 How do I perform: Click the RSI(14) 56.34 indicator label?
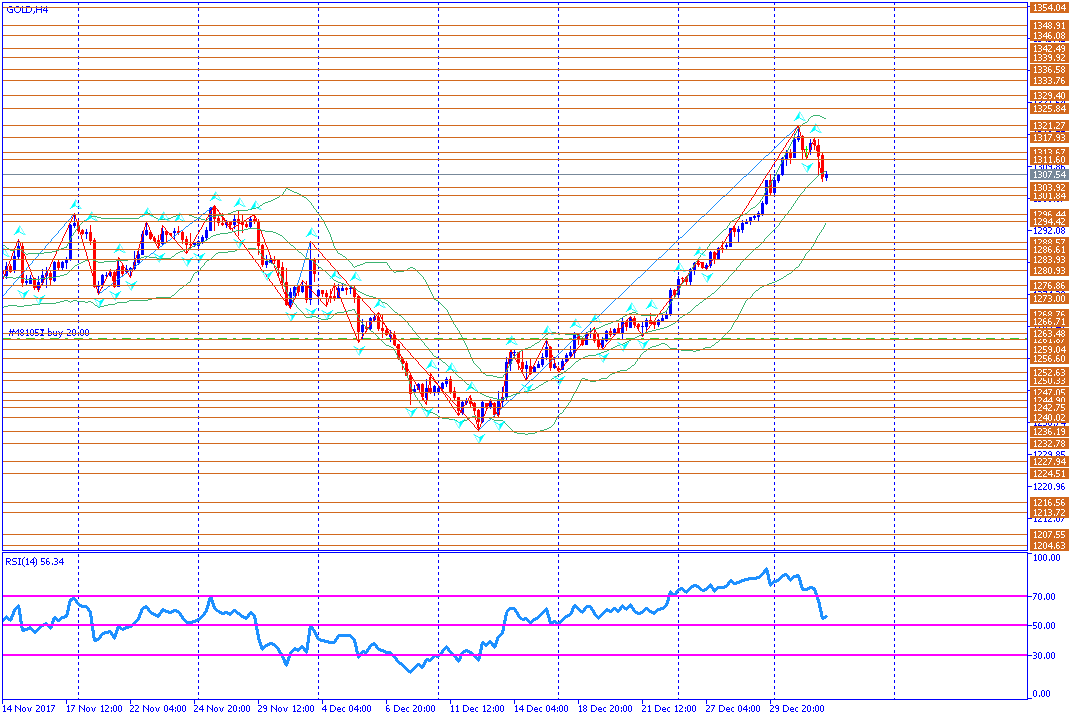pos(34,562)
